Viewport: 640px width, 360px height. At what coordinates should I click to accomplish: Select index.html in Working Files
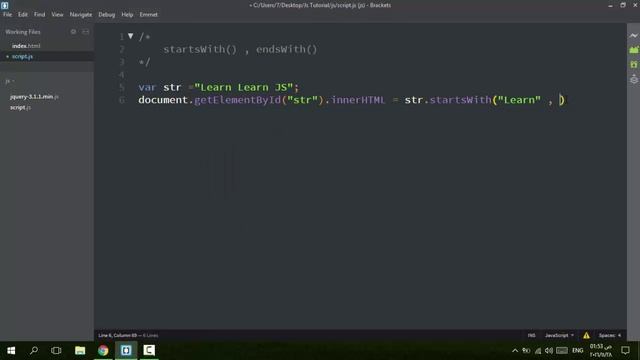[x=26, y=46]
